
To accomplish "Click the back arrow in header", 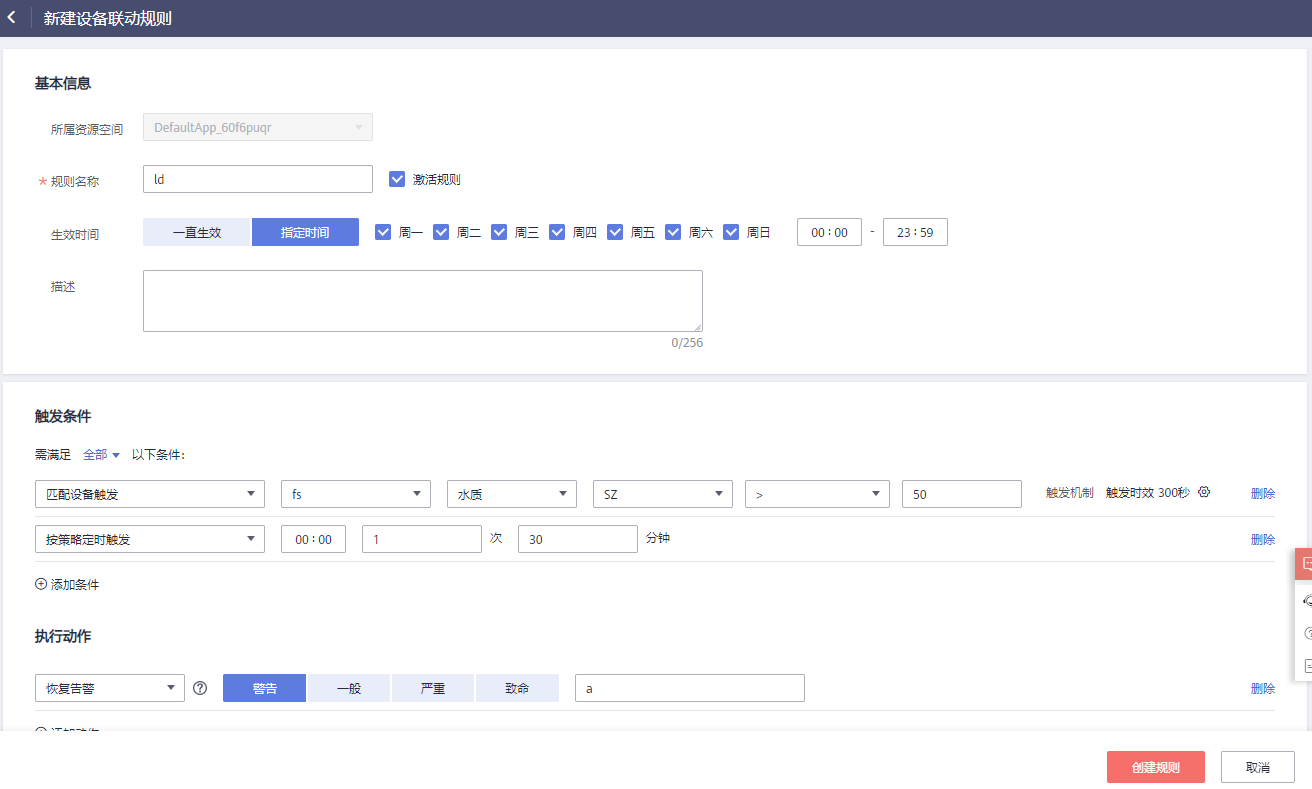I will [x=12, y=18].
